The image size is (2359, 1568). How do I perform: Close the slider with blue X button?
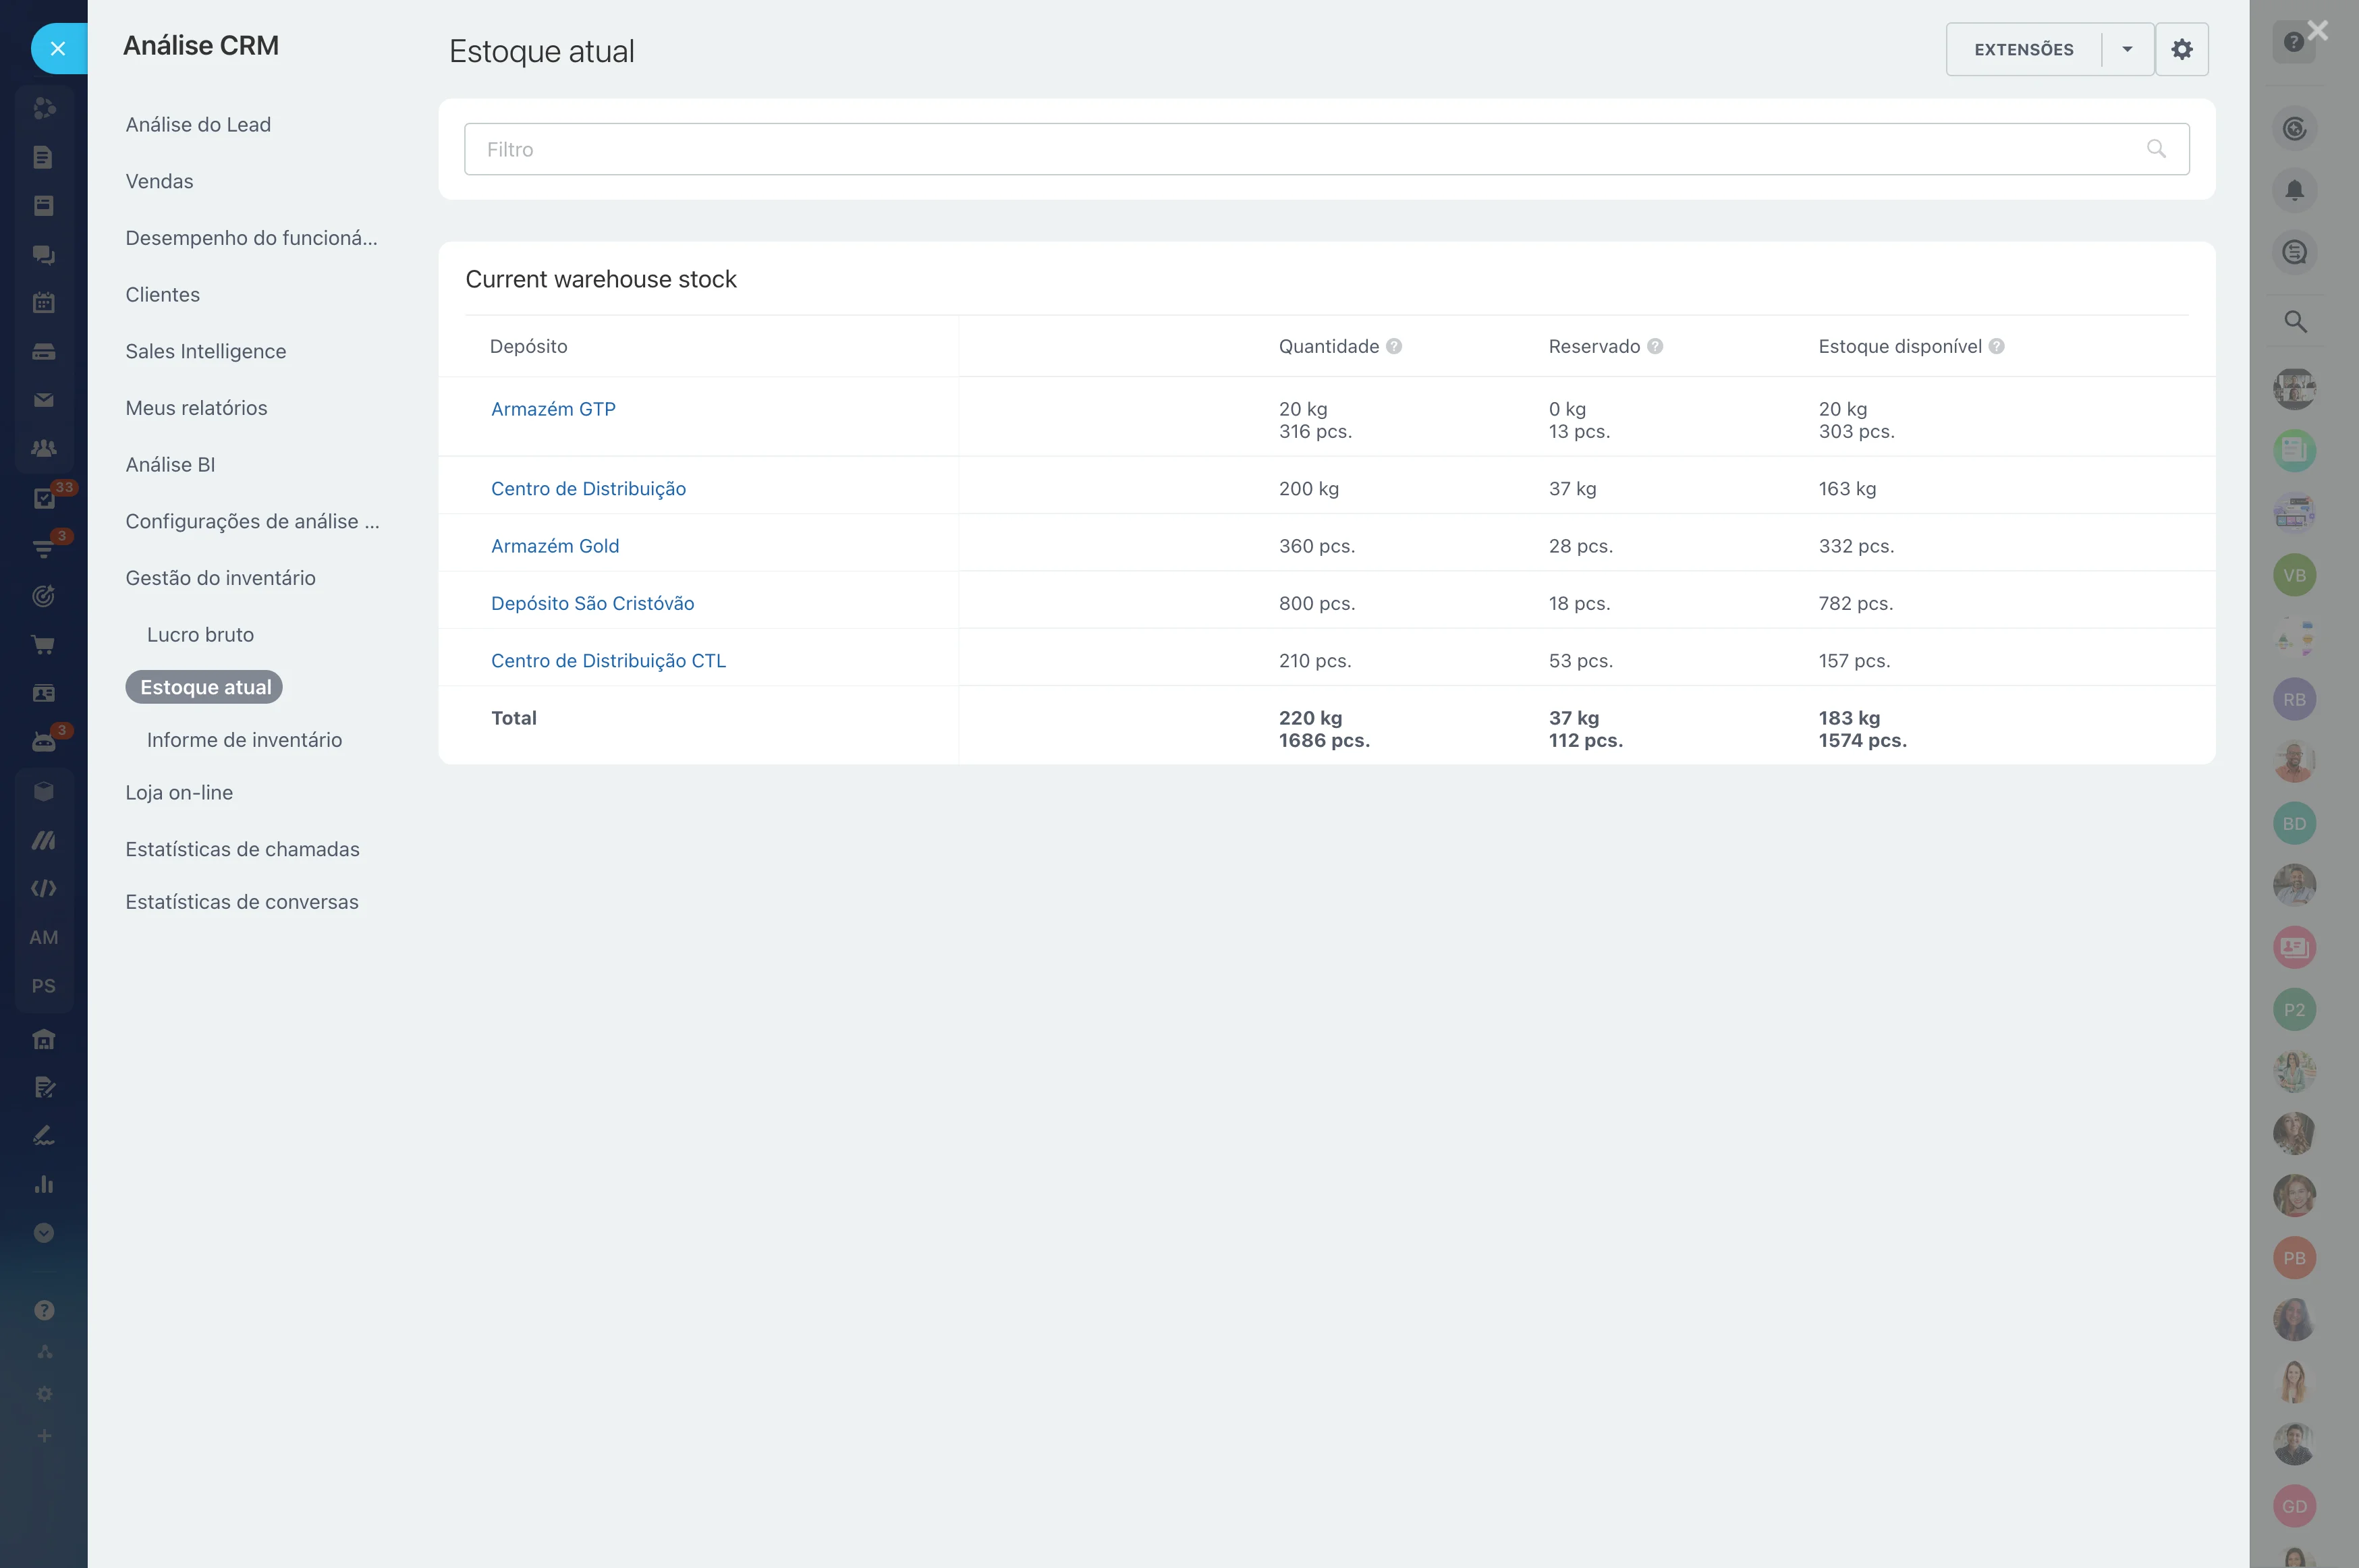[x=58, y=49]
